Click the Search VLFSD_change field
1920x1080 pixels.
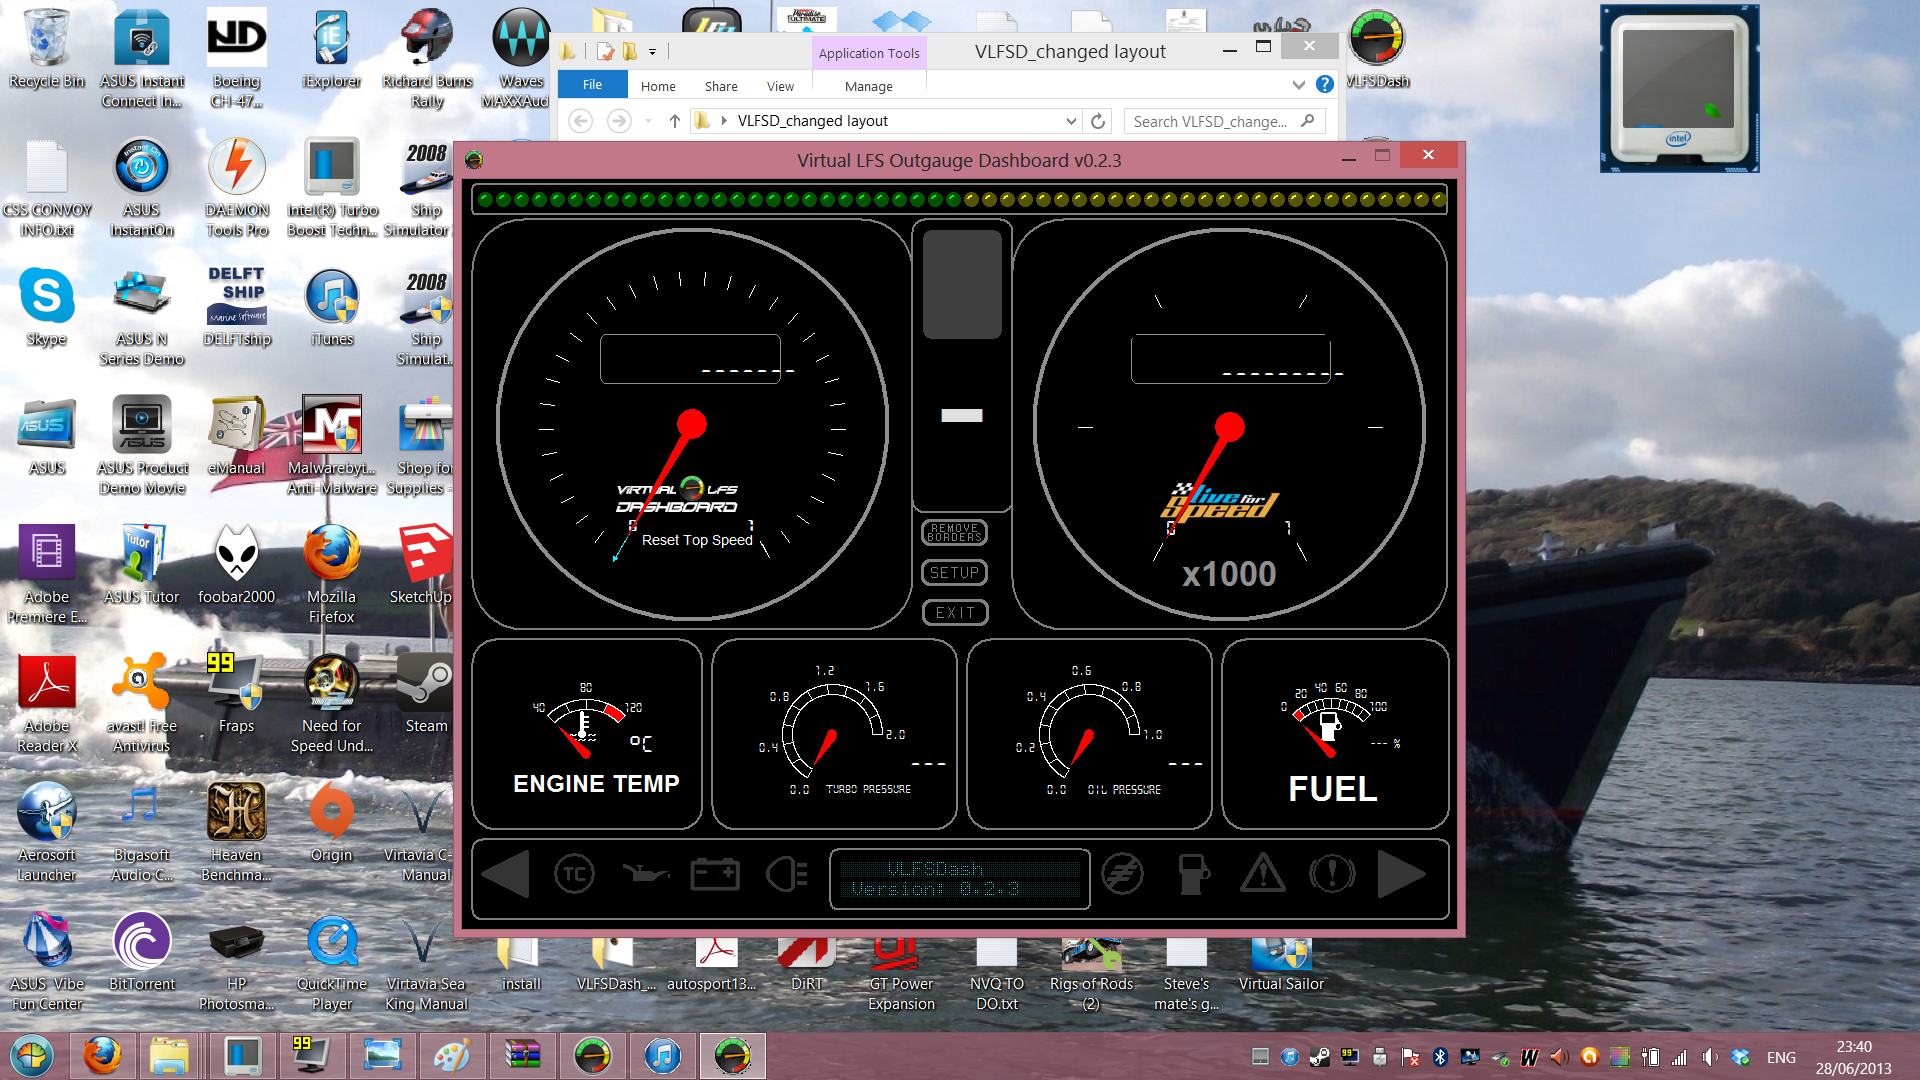click(1224, 121)
